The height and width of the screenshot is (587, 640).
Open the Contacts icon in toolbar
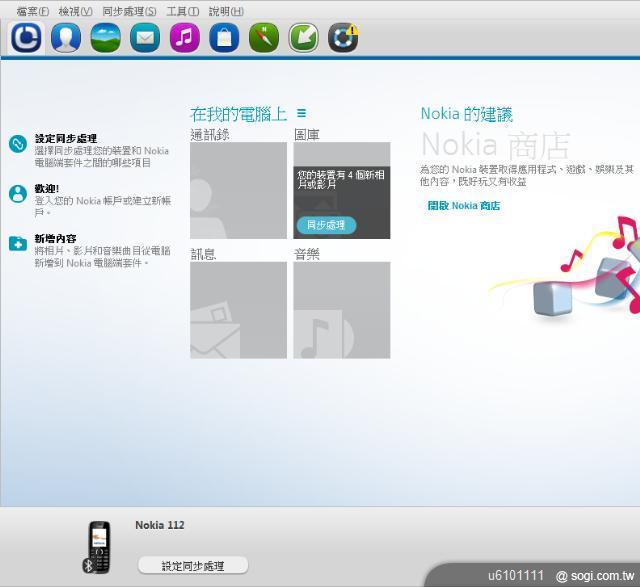click(66, 38)
